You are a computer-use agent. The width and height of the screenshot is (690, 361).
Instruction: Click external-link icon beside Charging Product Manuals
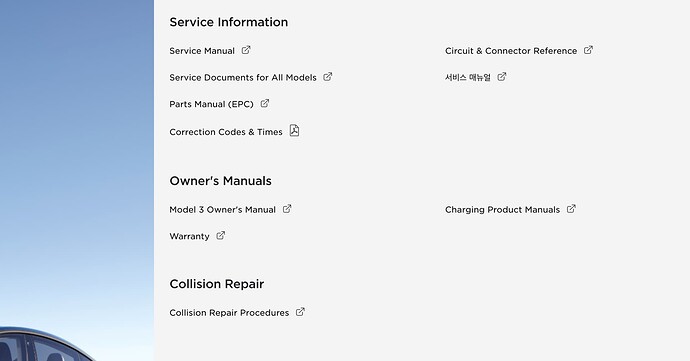coord(571,209)
